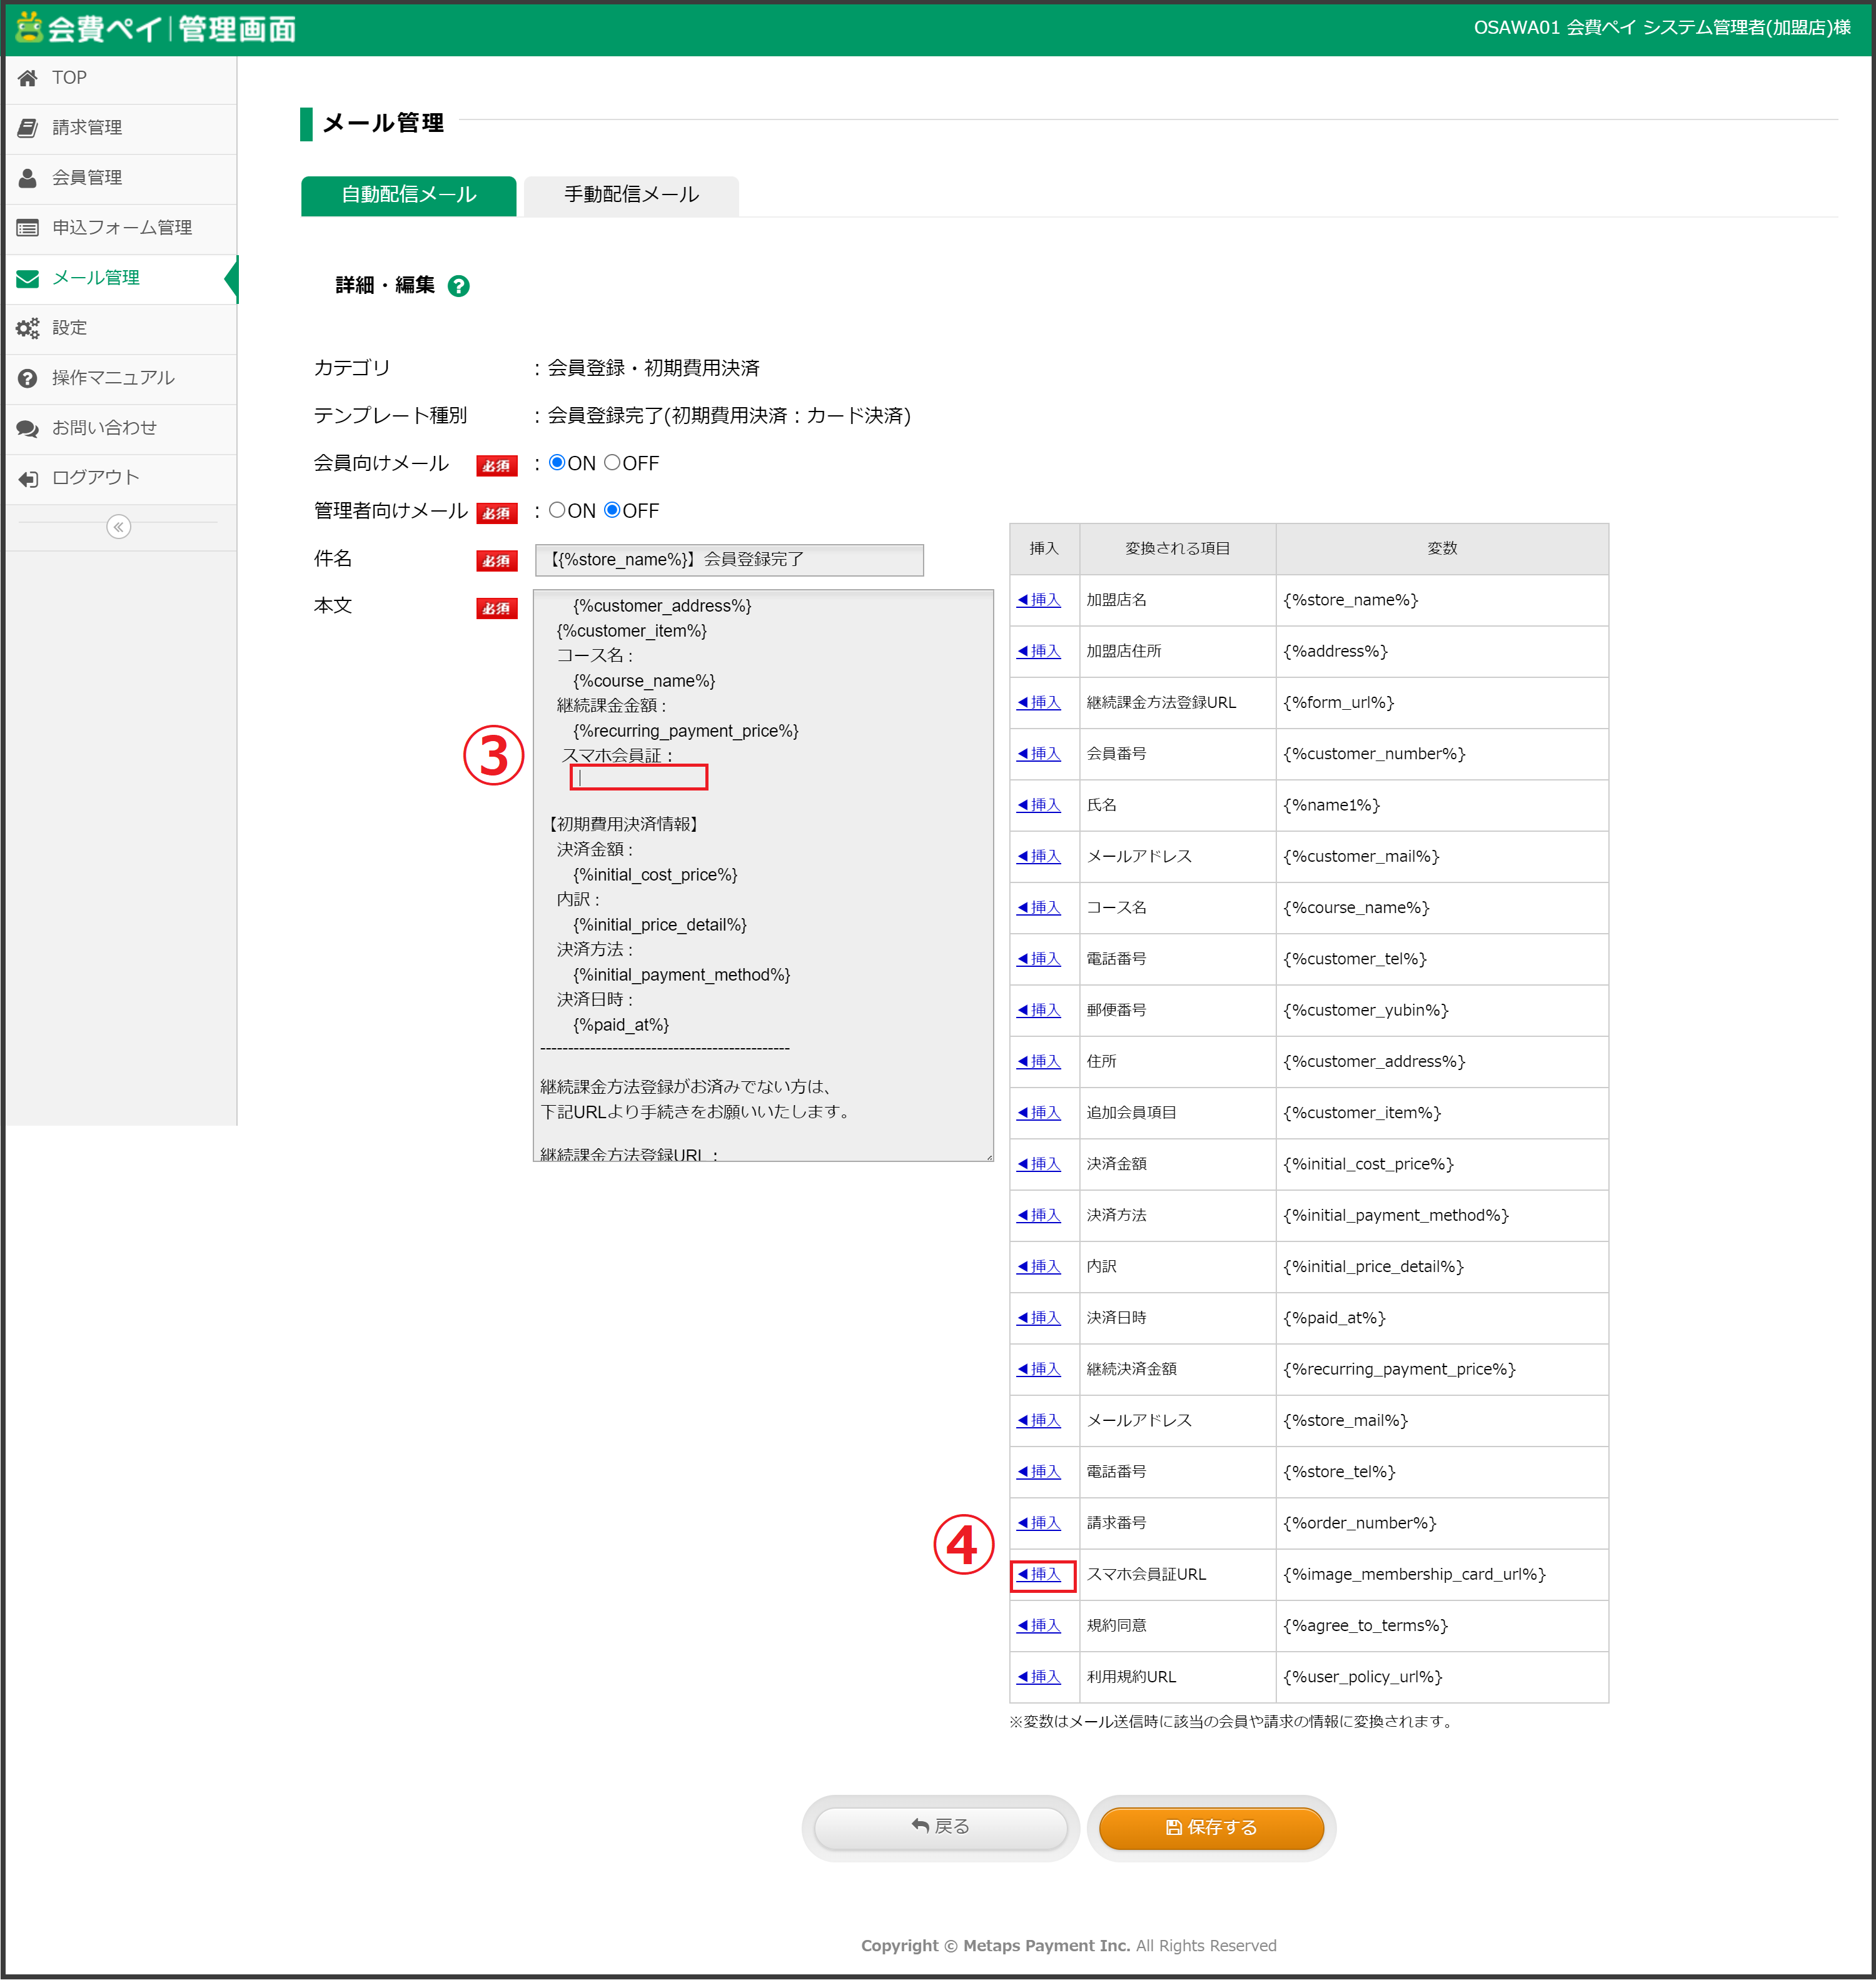Click the 戻る button
1876x1980 pixels.
coord(940,1827)
